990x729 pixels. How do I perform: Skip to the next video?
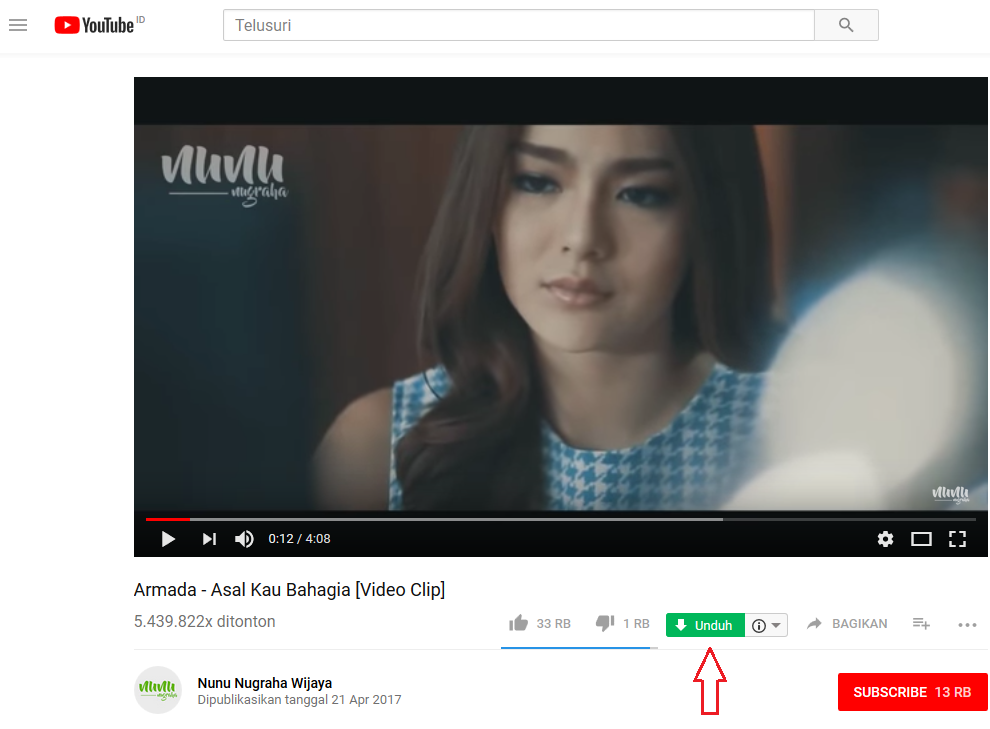[x=209, y=539]
